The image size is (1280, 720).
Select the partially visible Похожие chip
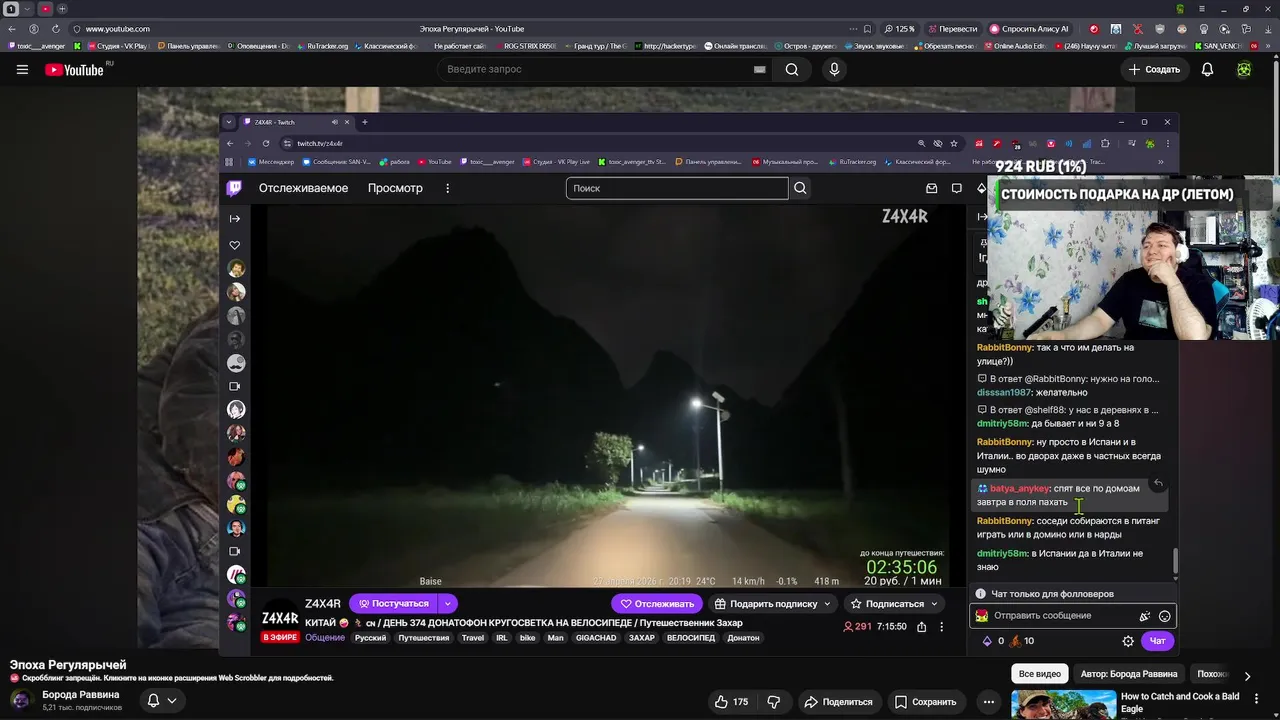(x=1212, y=674)
